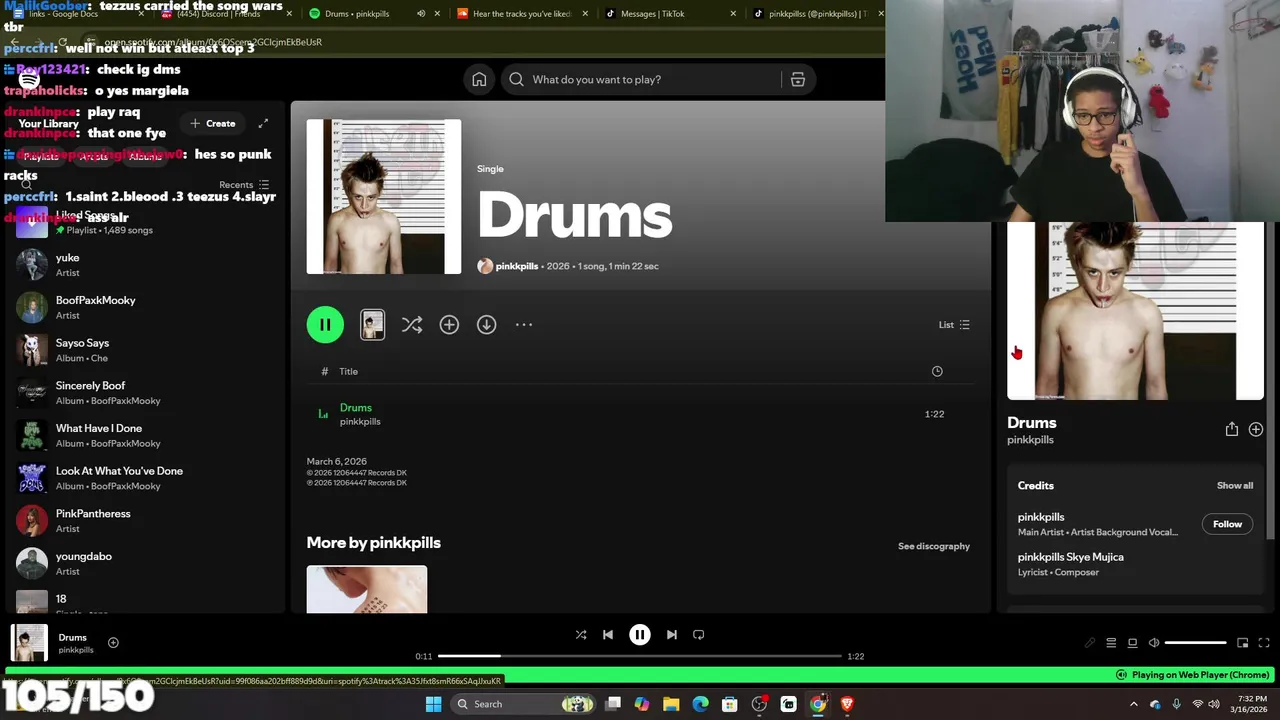
Task: Adjust the volume slider
Action: tap(1196, 643)
